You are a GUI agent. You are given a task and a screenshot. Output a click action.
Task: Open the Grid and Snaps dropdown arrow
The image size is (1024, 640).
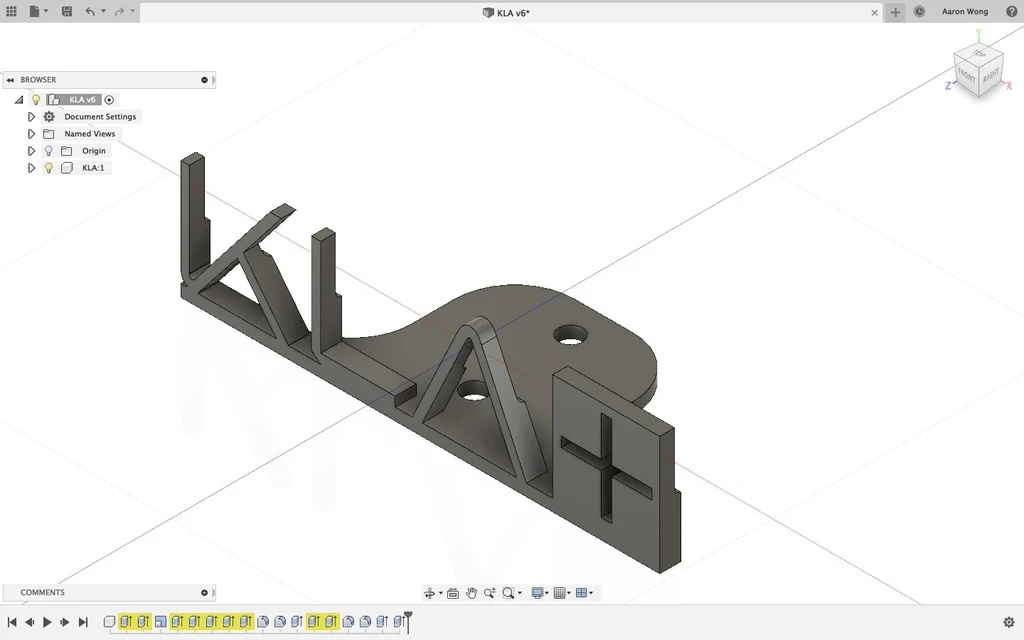[x=569, y=593]
